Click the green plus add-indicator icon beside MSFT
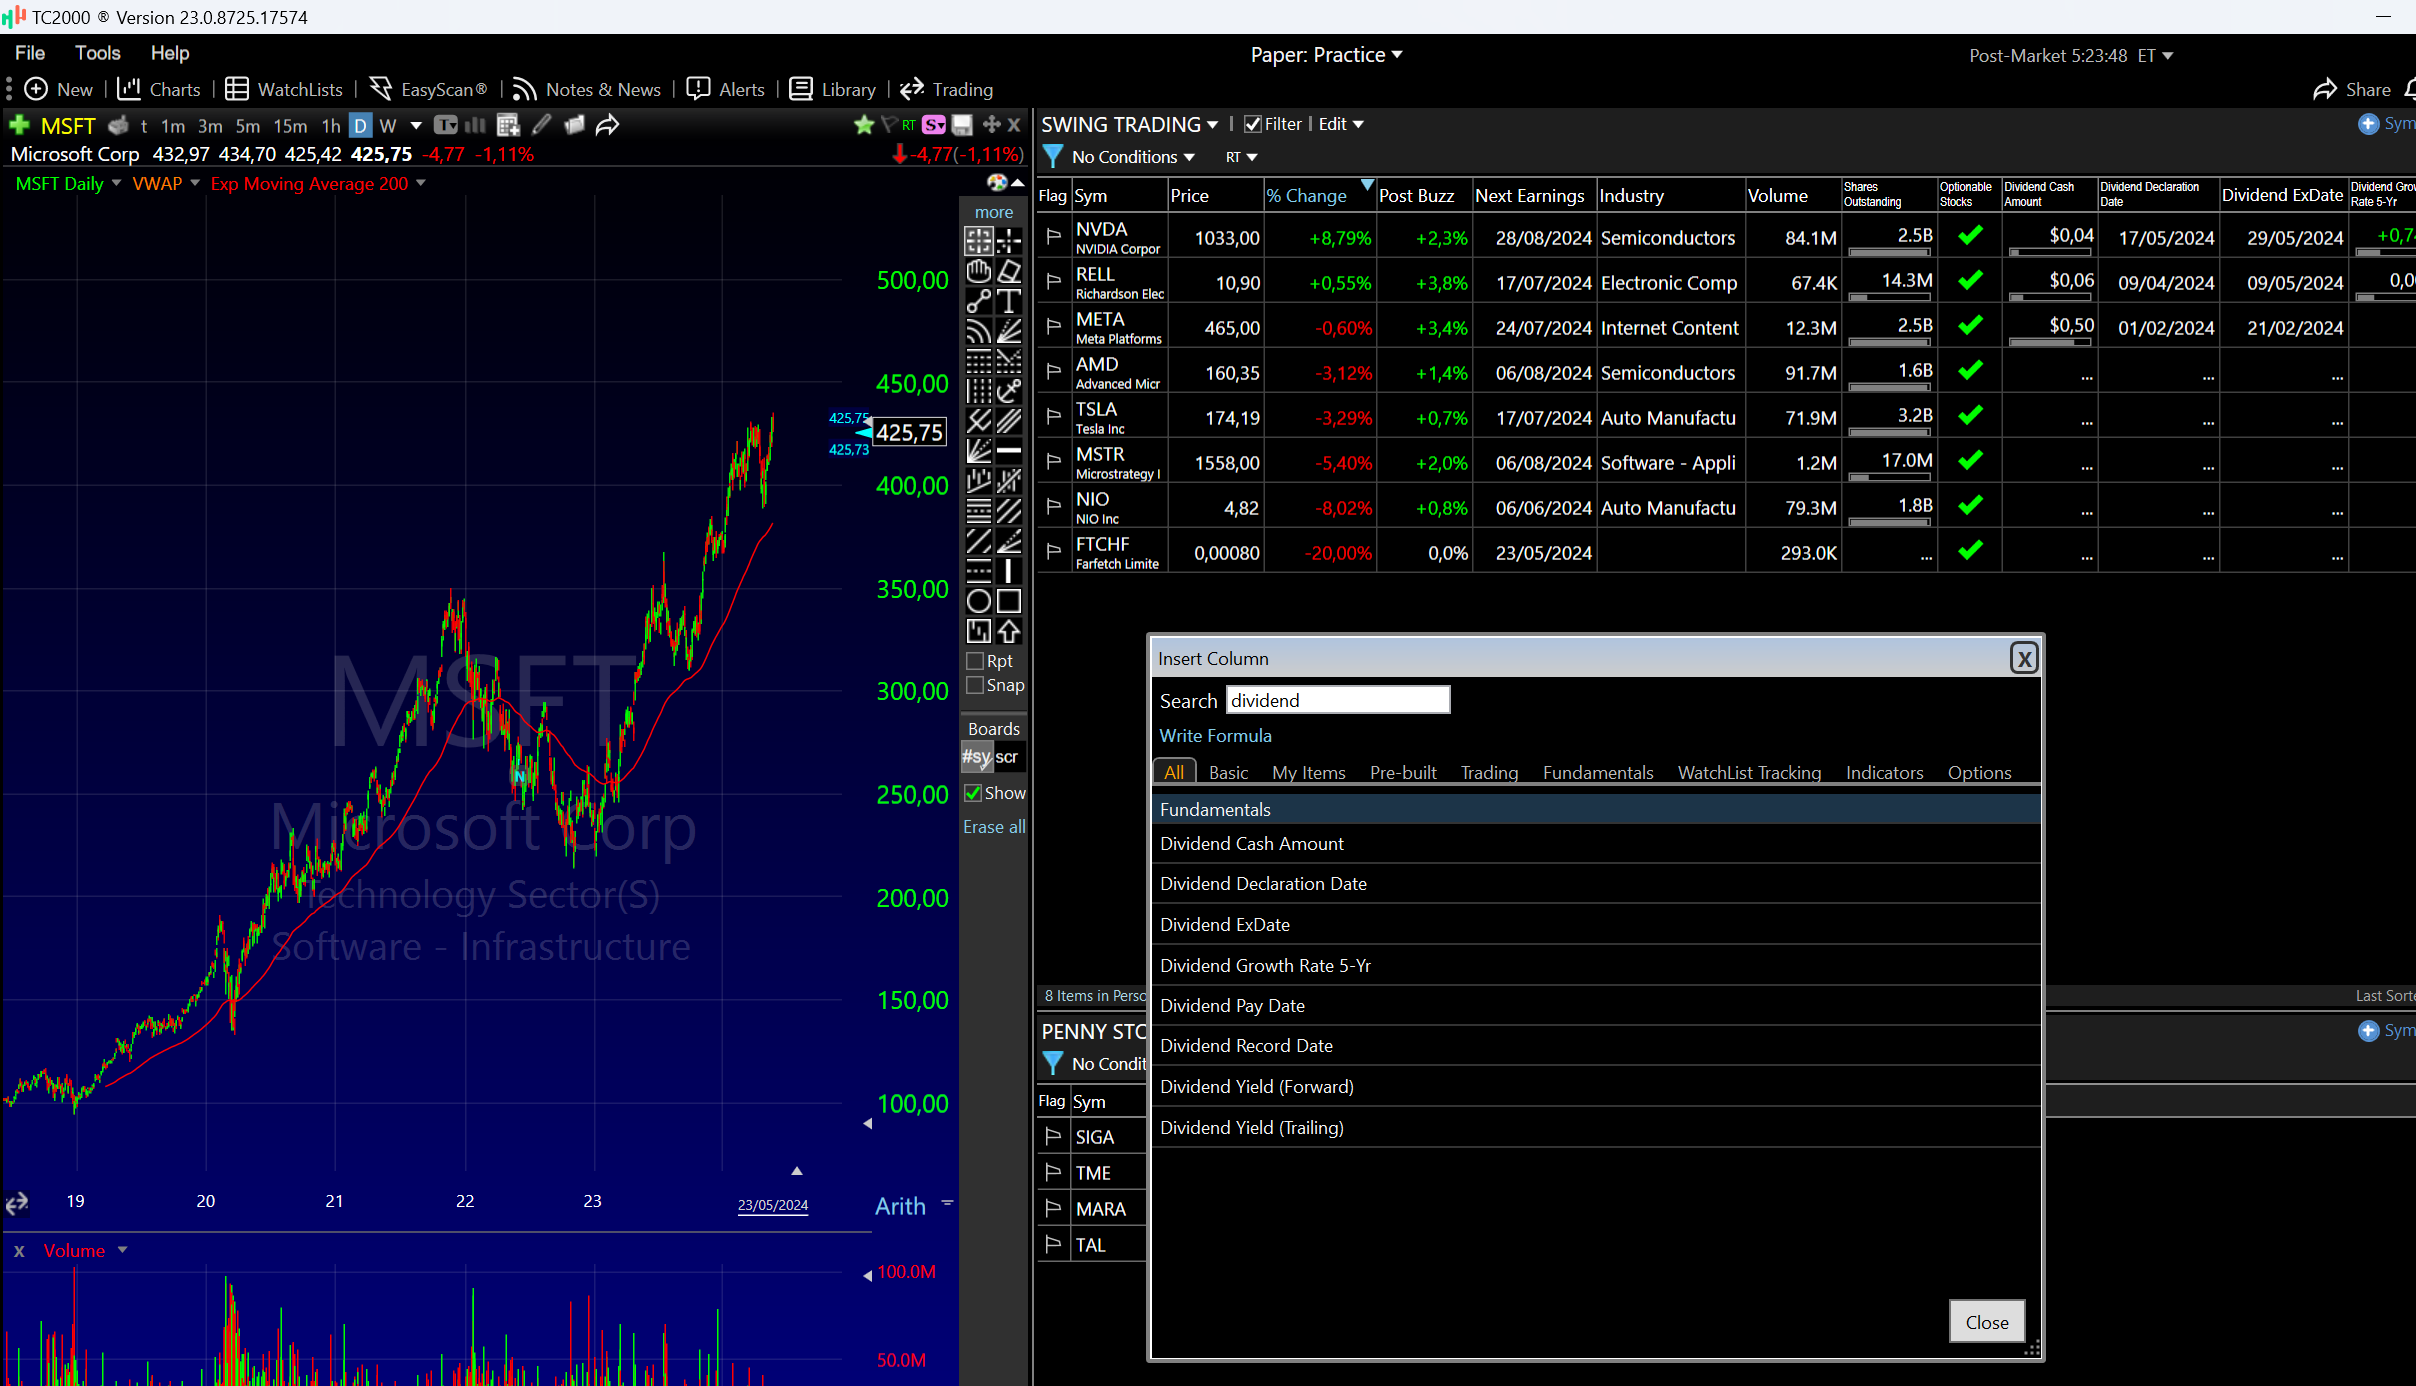 pos(18,125)
